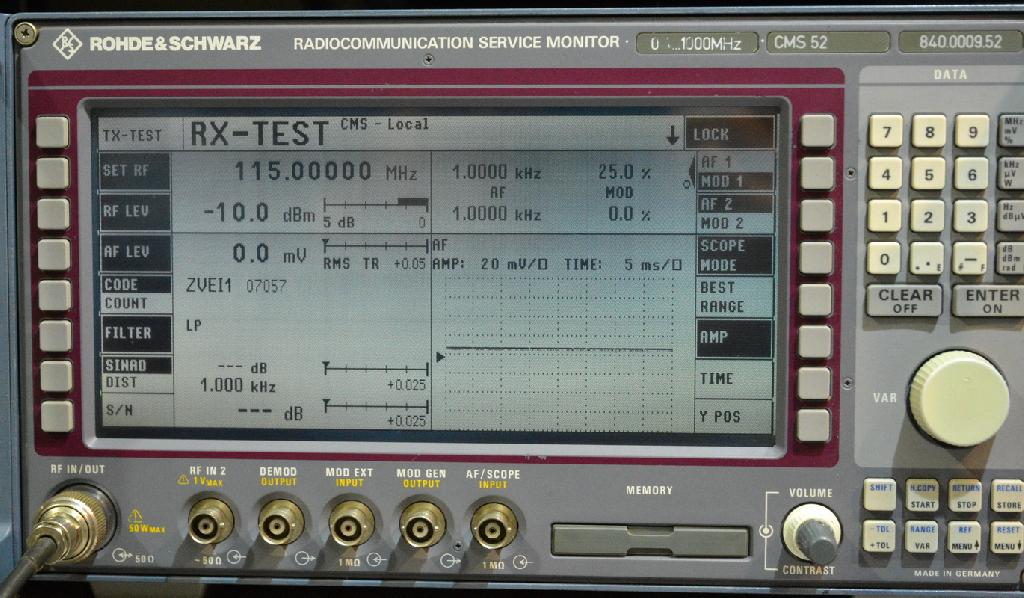Tap the 3 key on the DATA keypad
The width and height of the screenshot is (1024, 598).
tap(971, 216)
